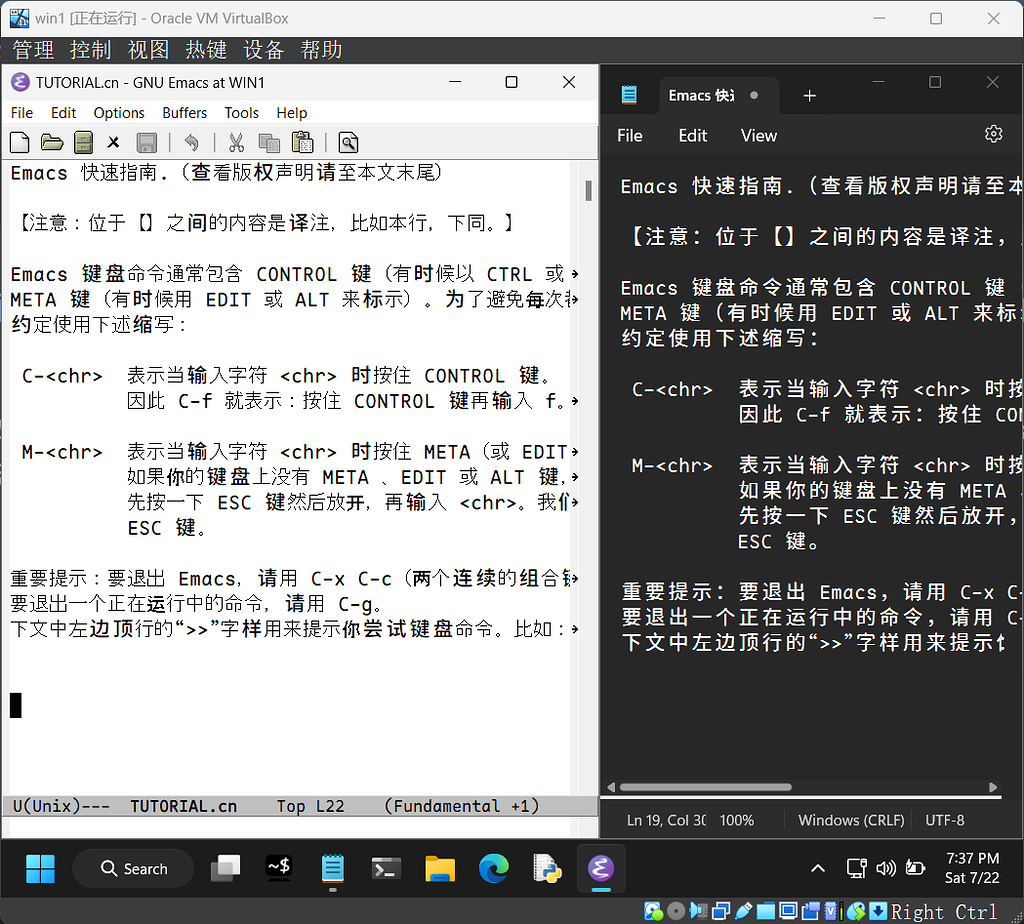Click UTF-8 encoding in Notepad status bar
This screenshot has height=924, width=1024.
(x=944, y=820)
